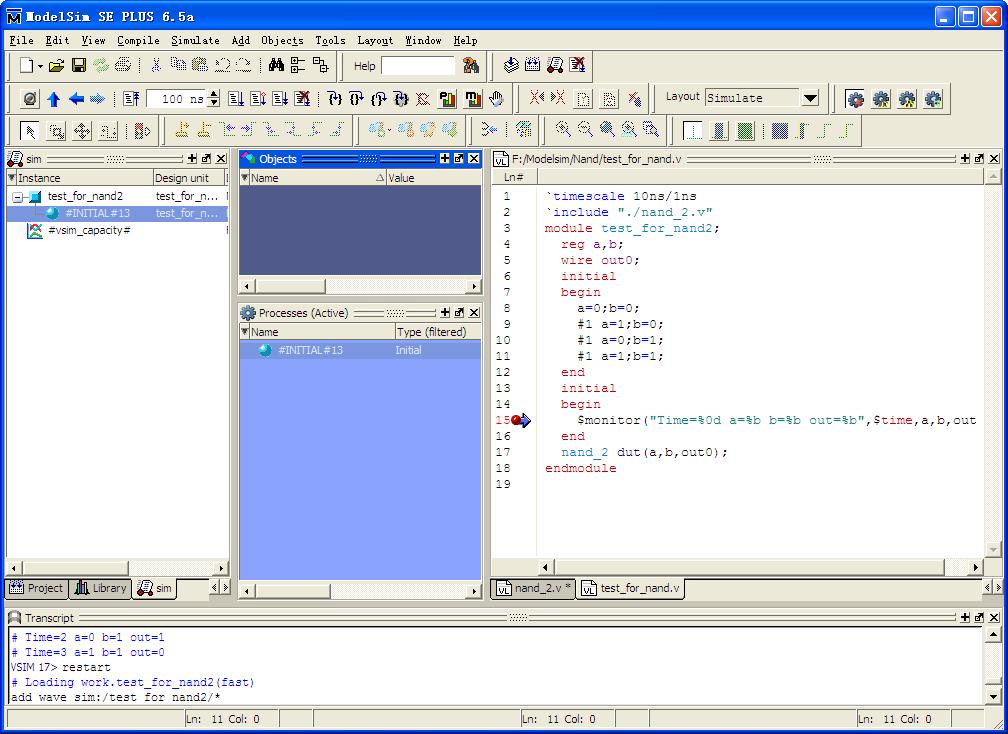Enable the Select Mode arrow tool
This screenshot has width=1008, height=734.
tap(30, 131)
